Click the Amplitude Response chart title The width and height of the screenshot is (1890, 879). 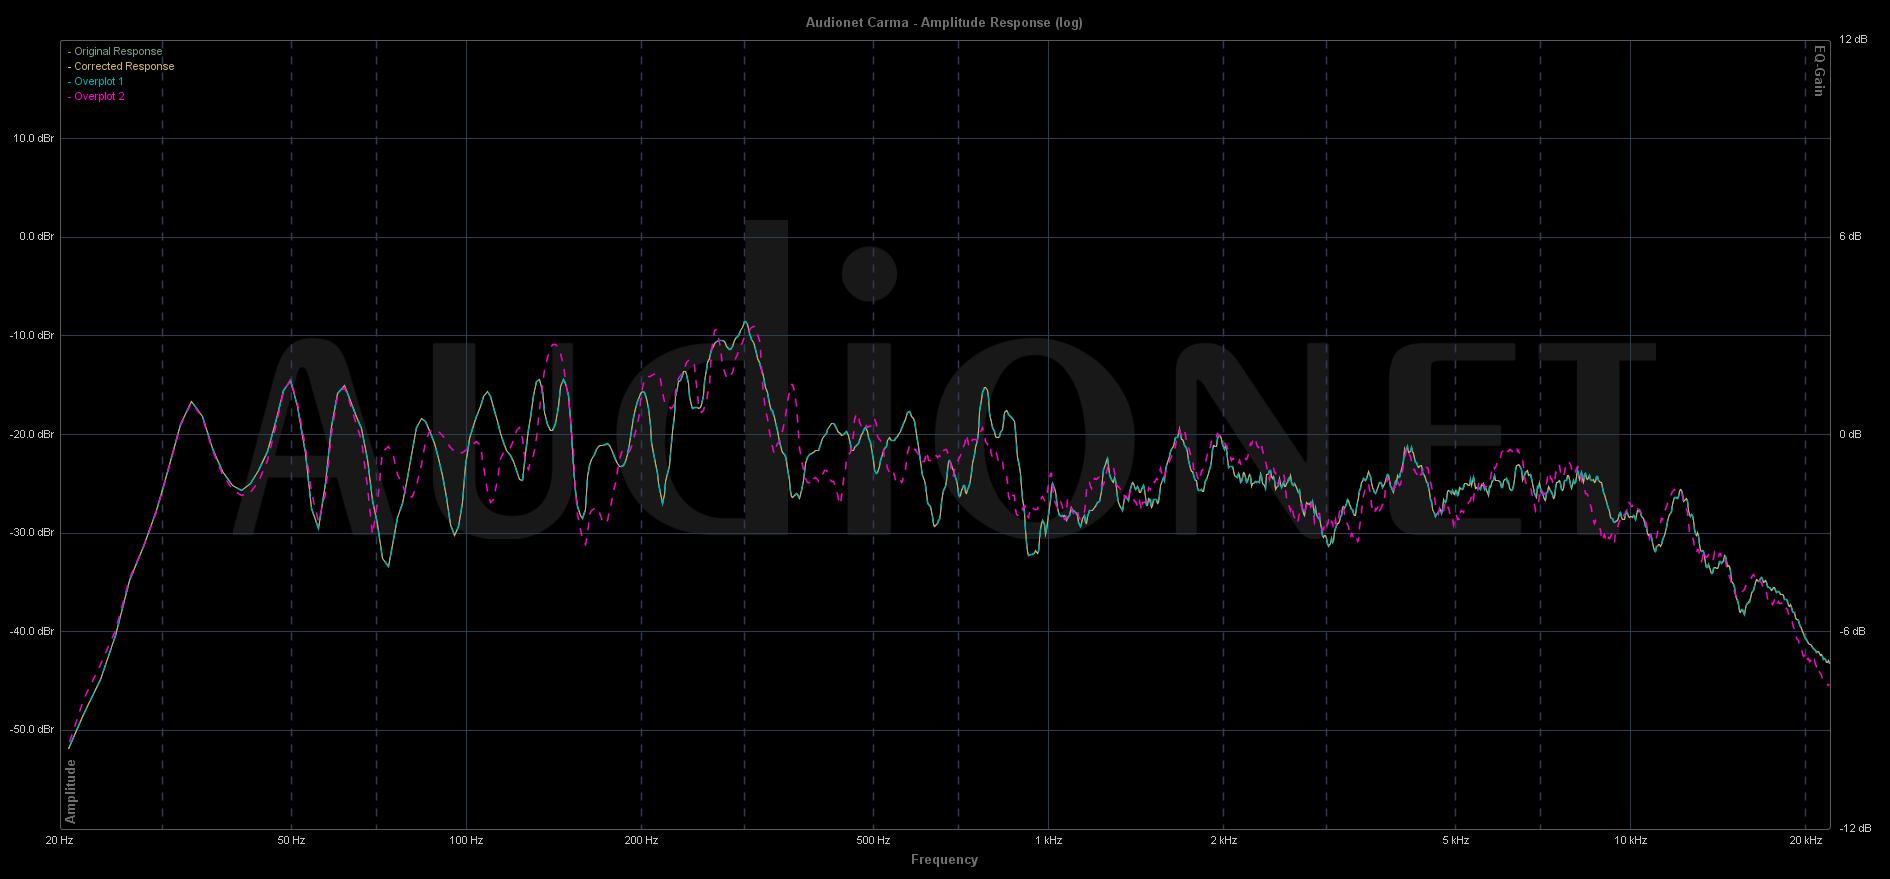click(x=944, y=22)
